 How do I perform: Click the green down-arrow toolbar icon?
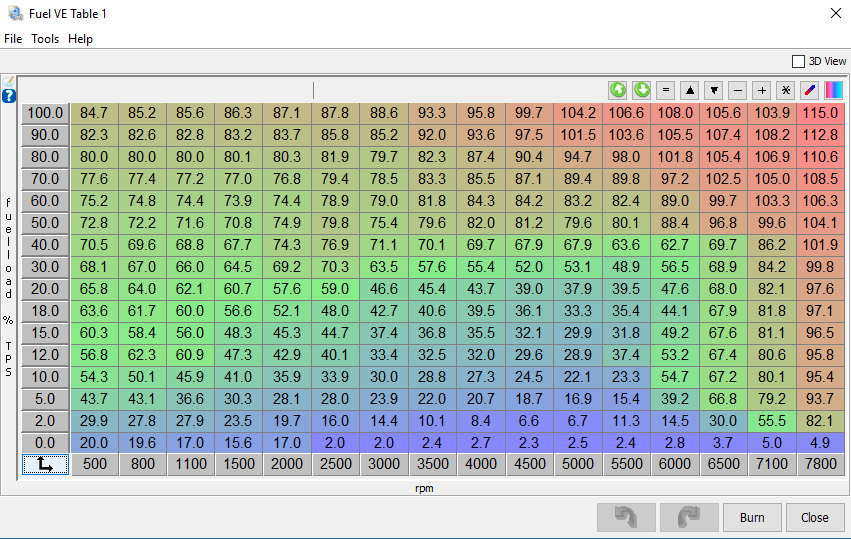(x=642, y=90)
